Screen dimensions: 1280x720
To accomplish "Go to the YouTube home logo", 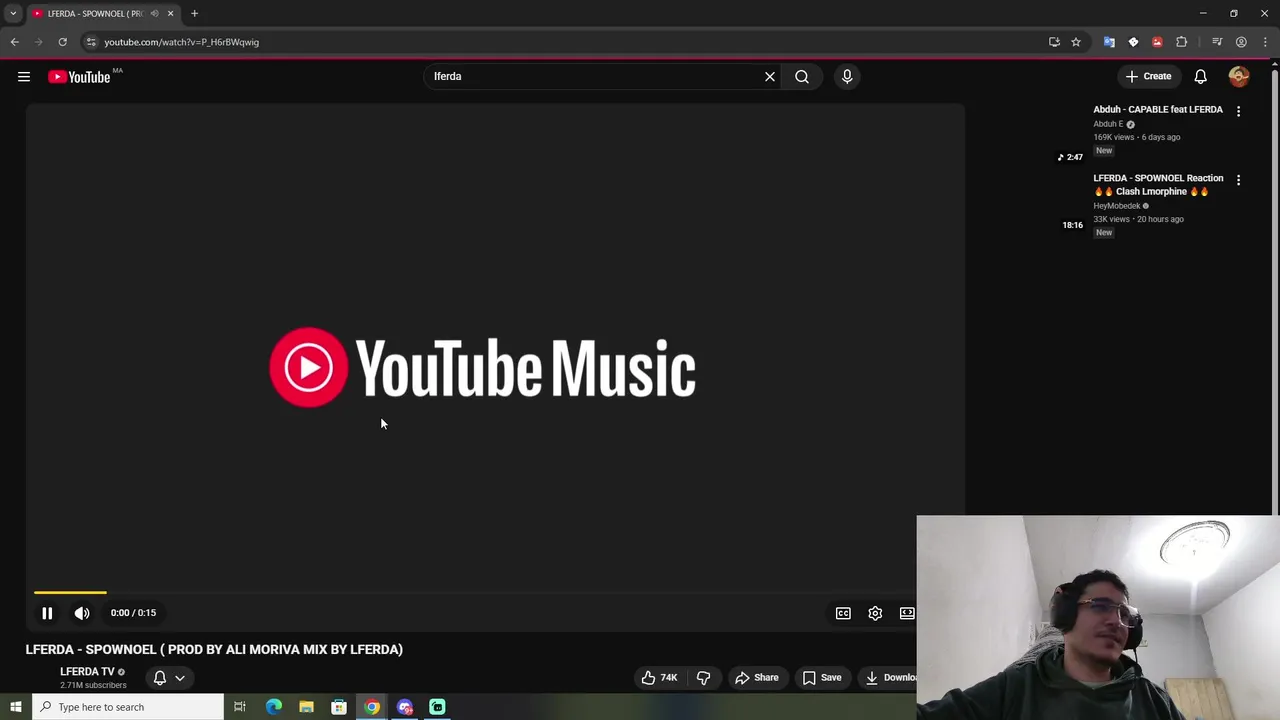I will point(79,77).
